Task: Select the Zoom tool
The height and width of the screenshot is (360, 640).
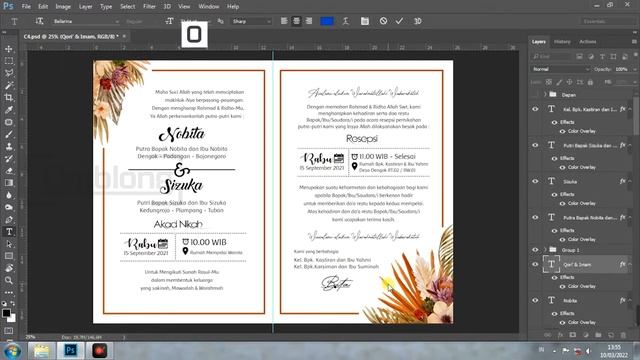Action: 9,280
